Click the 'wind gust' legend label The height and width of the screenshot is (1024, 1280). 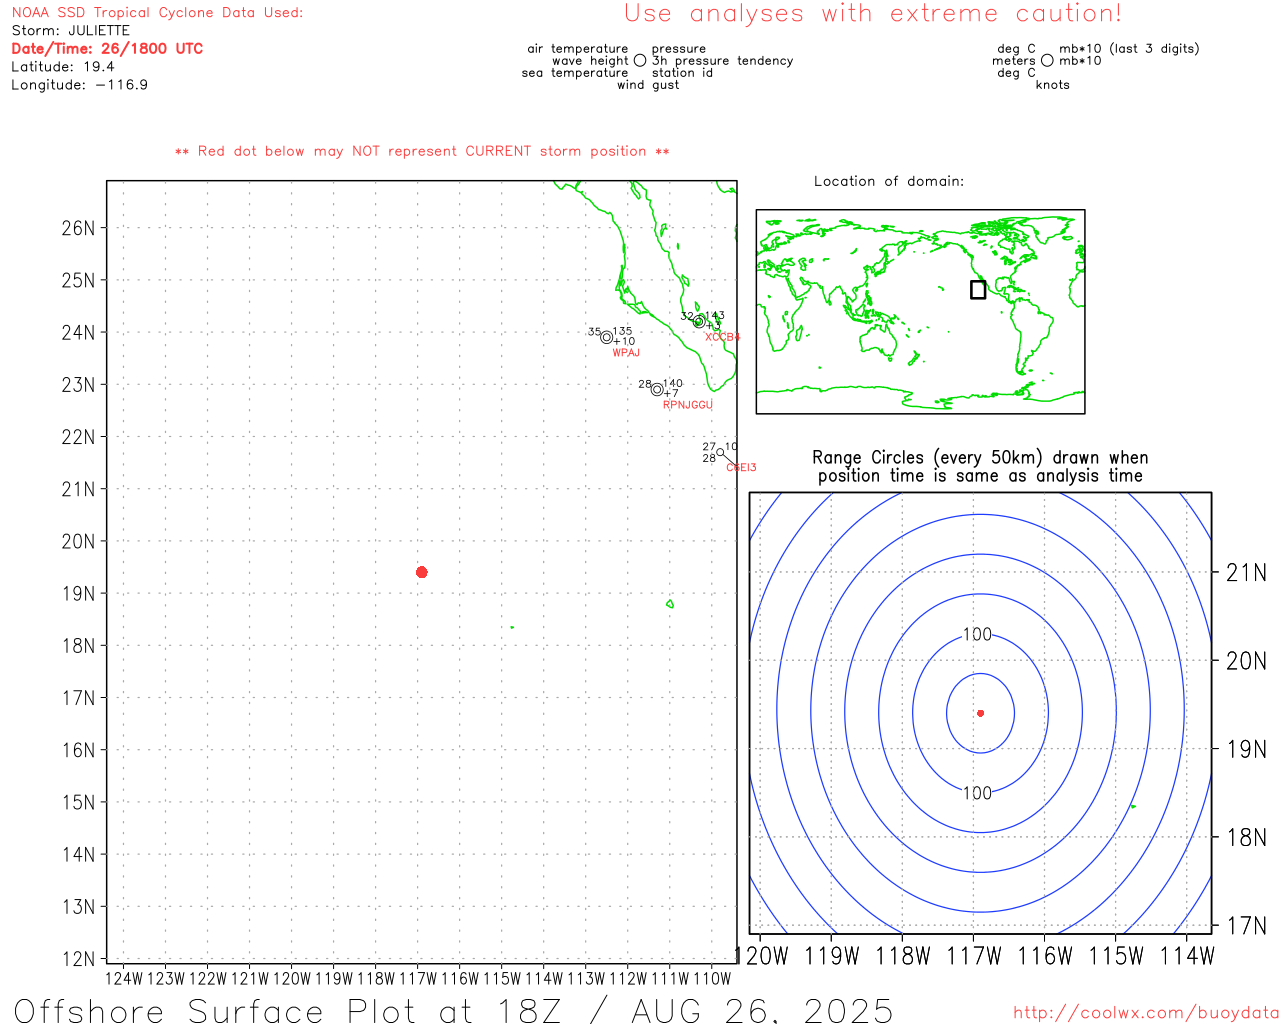click(x=648, y=84)
